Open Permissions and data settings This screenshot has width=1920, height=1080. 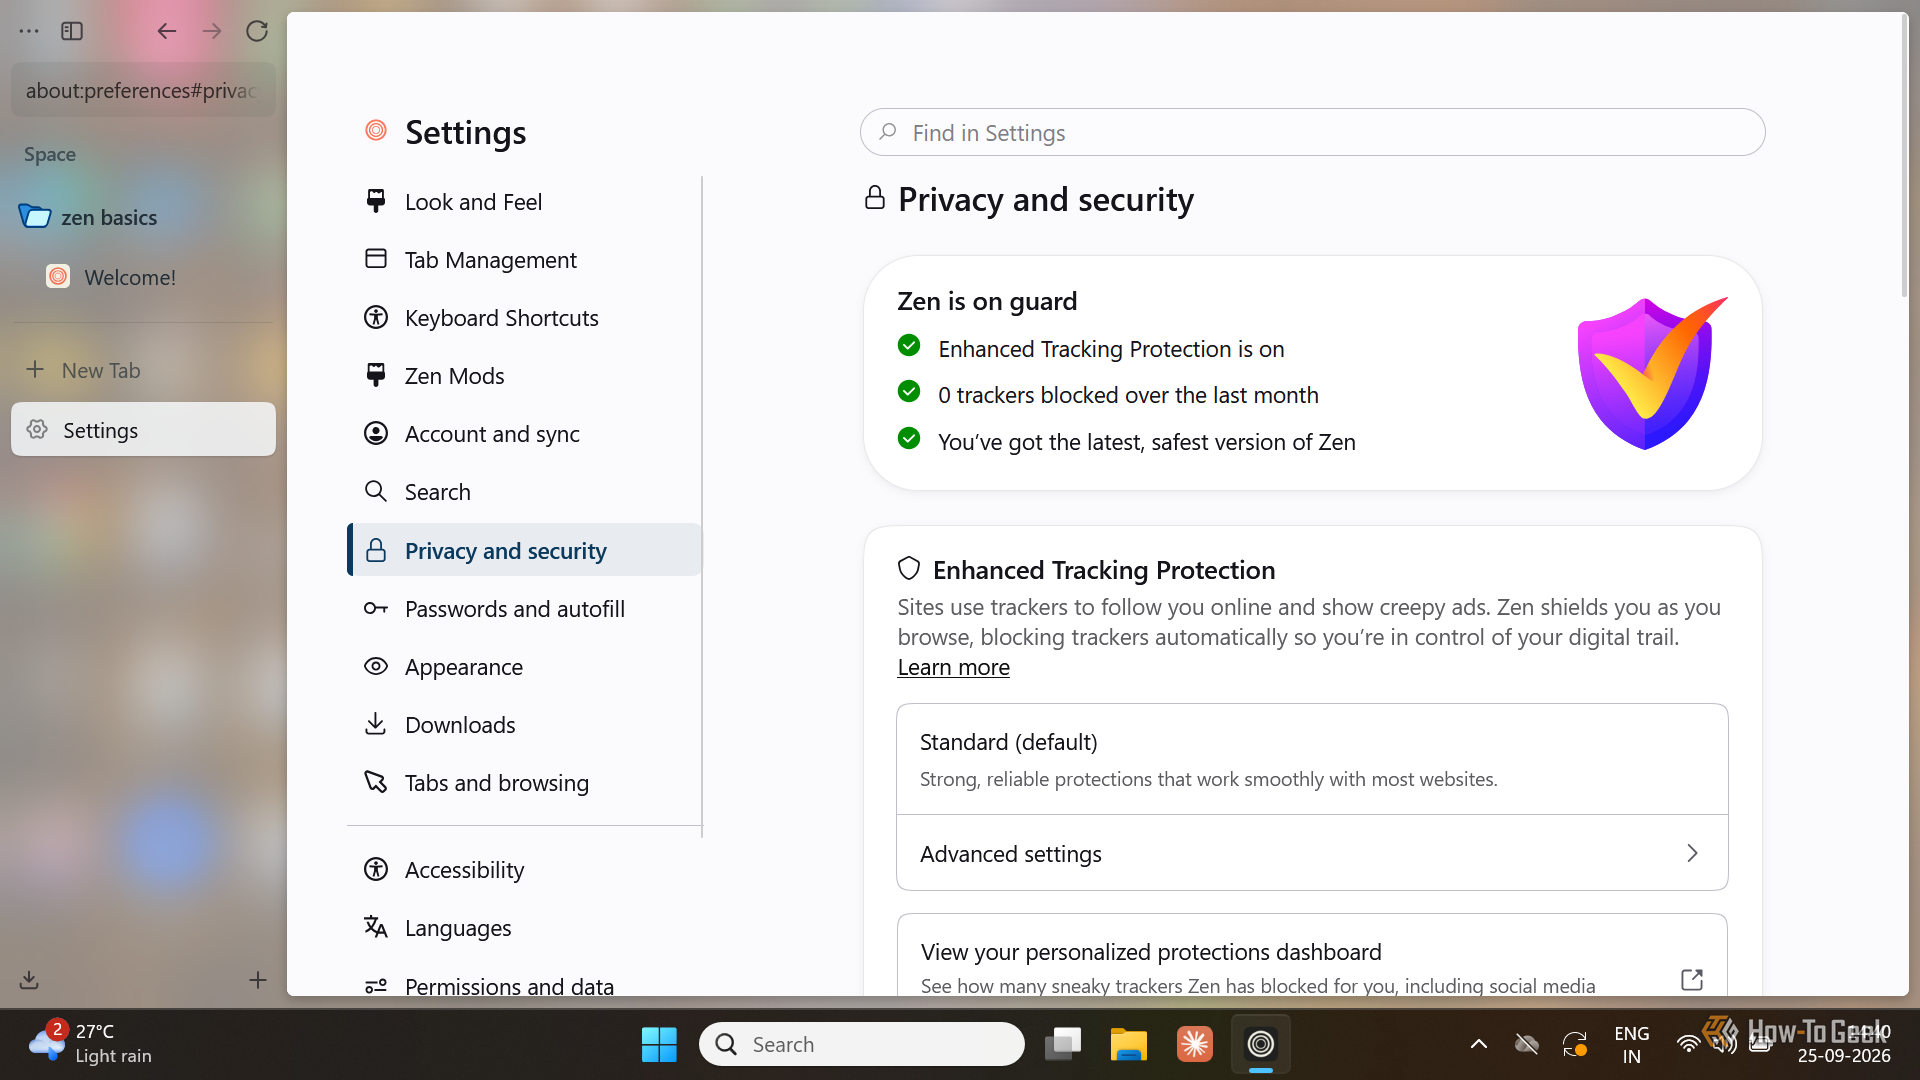click(524, 985)
